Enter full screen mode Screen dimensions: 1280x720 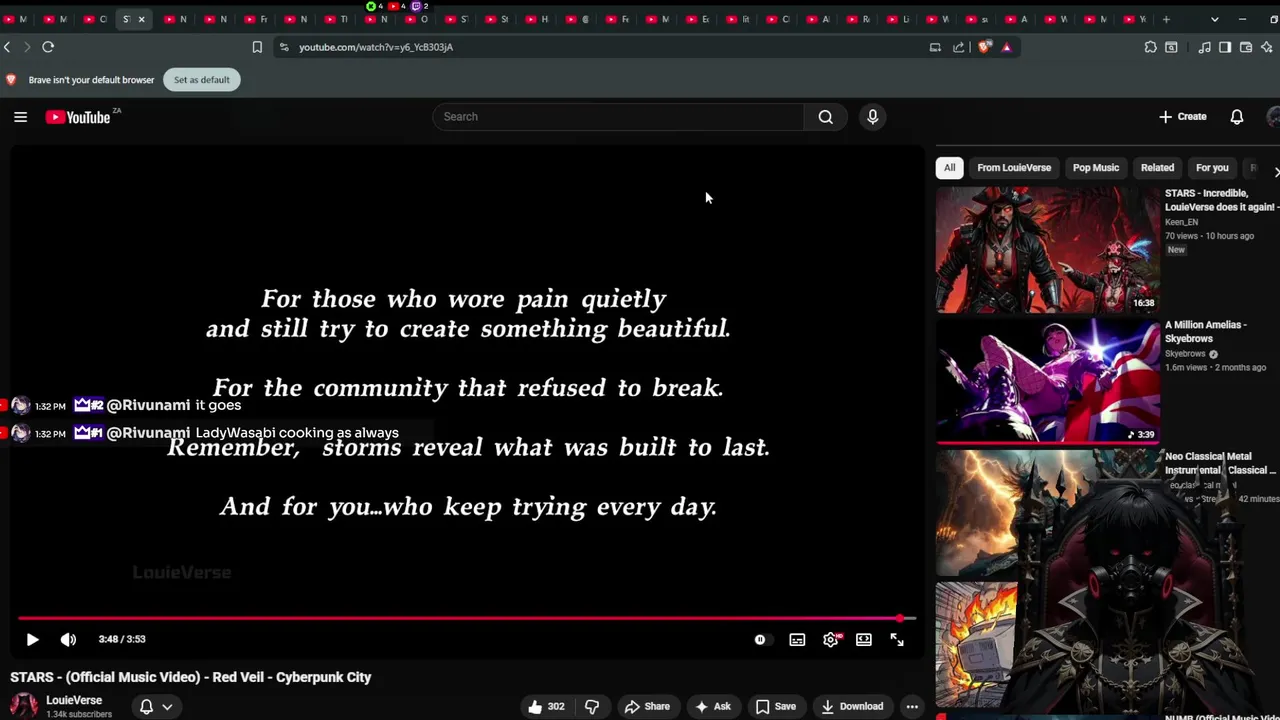click(897, 639)
